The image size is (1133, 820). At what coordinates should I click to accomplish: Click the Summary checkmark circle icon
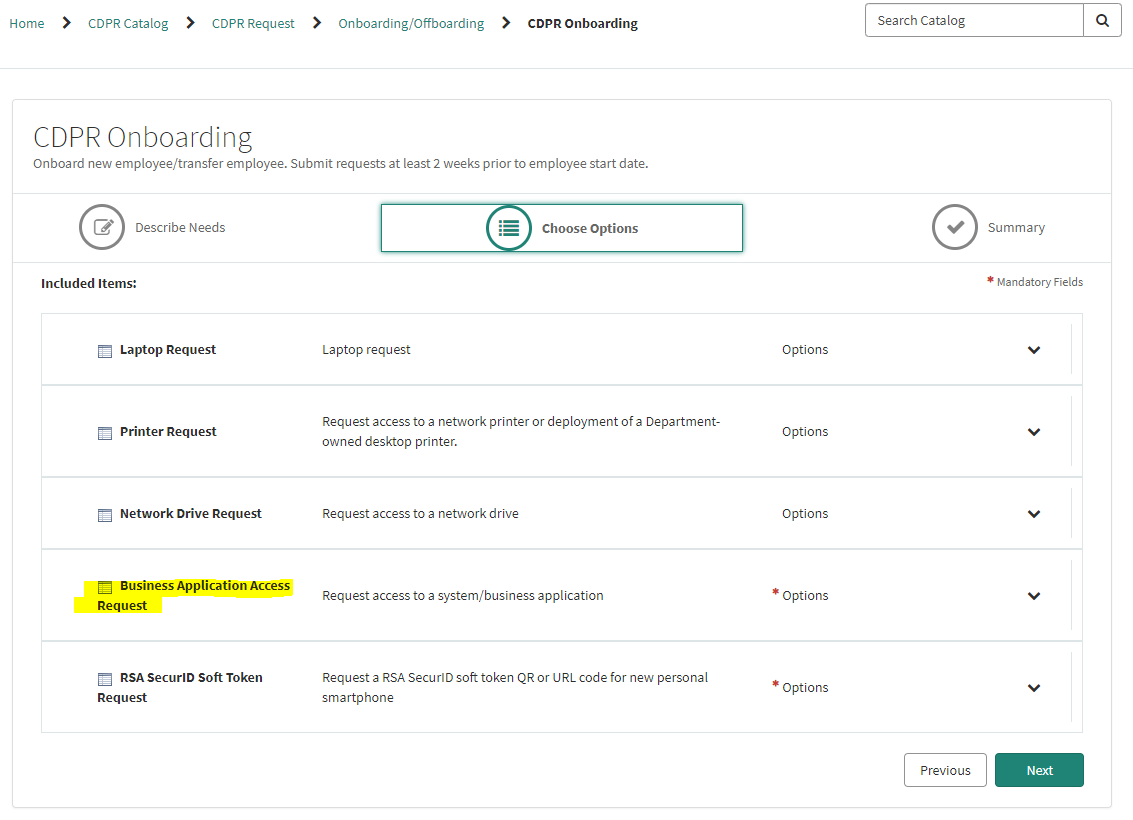(954, 228)
